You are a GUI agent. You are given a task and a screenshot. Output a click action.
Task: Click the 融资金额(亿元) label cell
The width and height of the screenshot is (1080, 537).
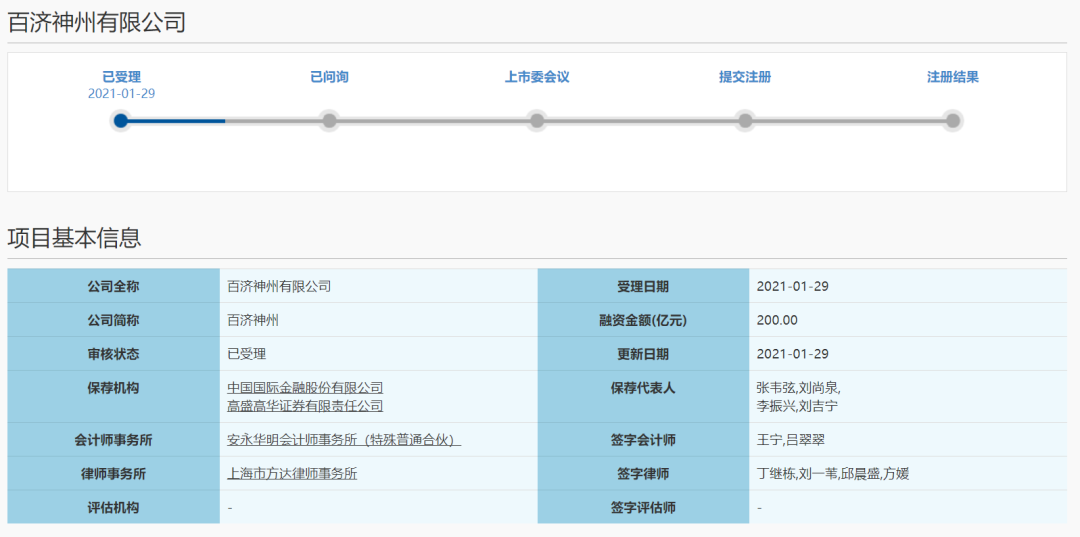pos(643,320)
